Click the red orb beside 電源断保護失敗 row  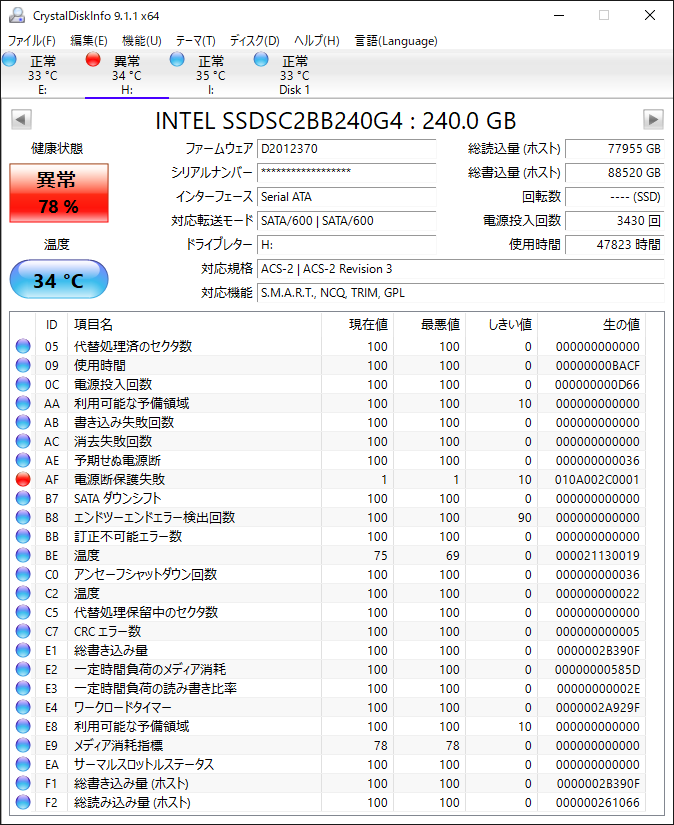pos(23,479)
